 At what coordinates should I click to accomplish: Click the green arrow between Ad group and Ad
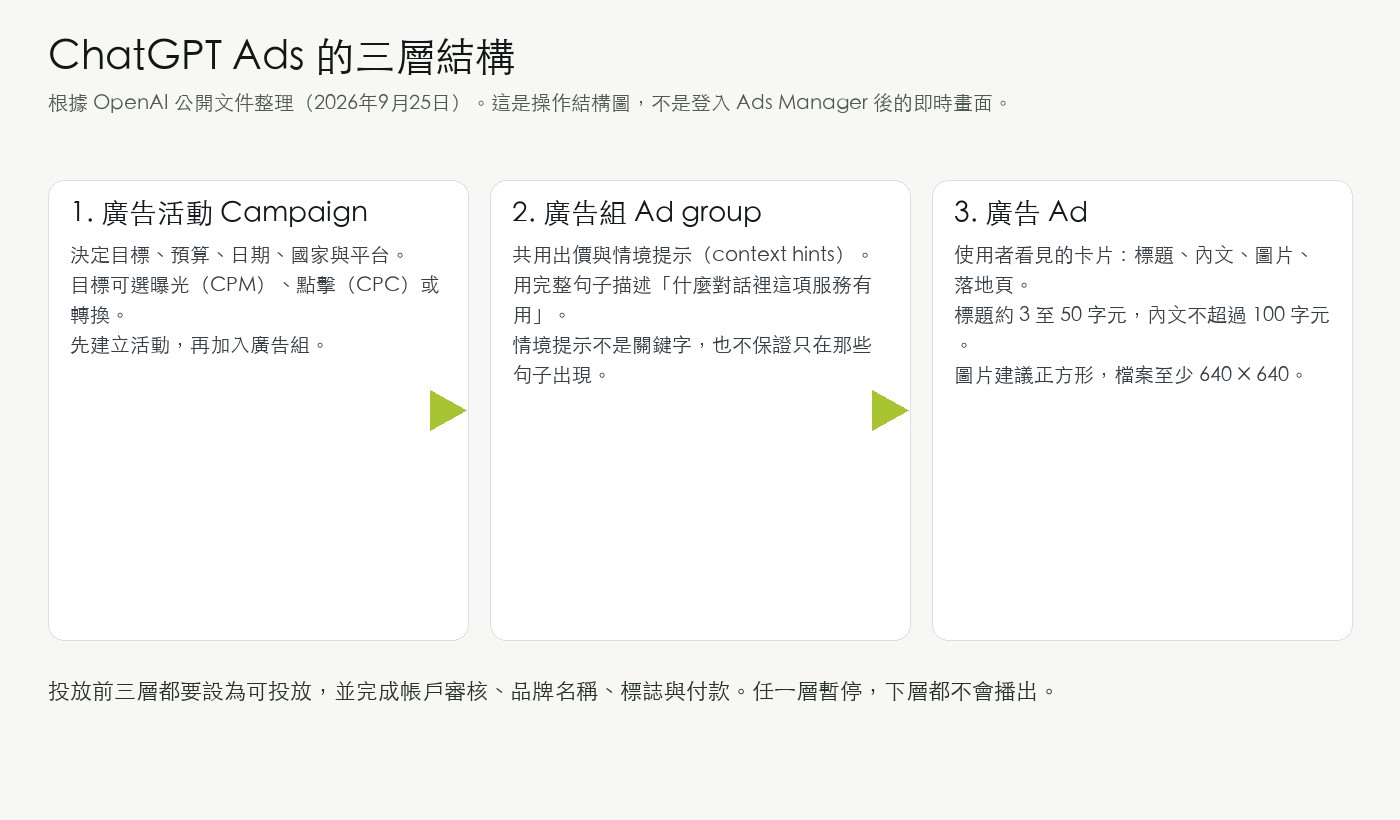tap(890, 410)
